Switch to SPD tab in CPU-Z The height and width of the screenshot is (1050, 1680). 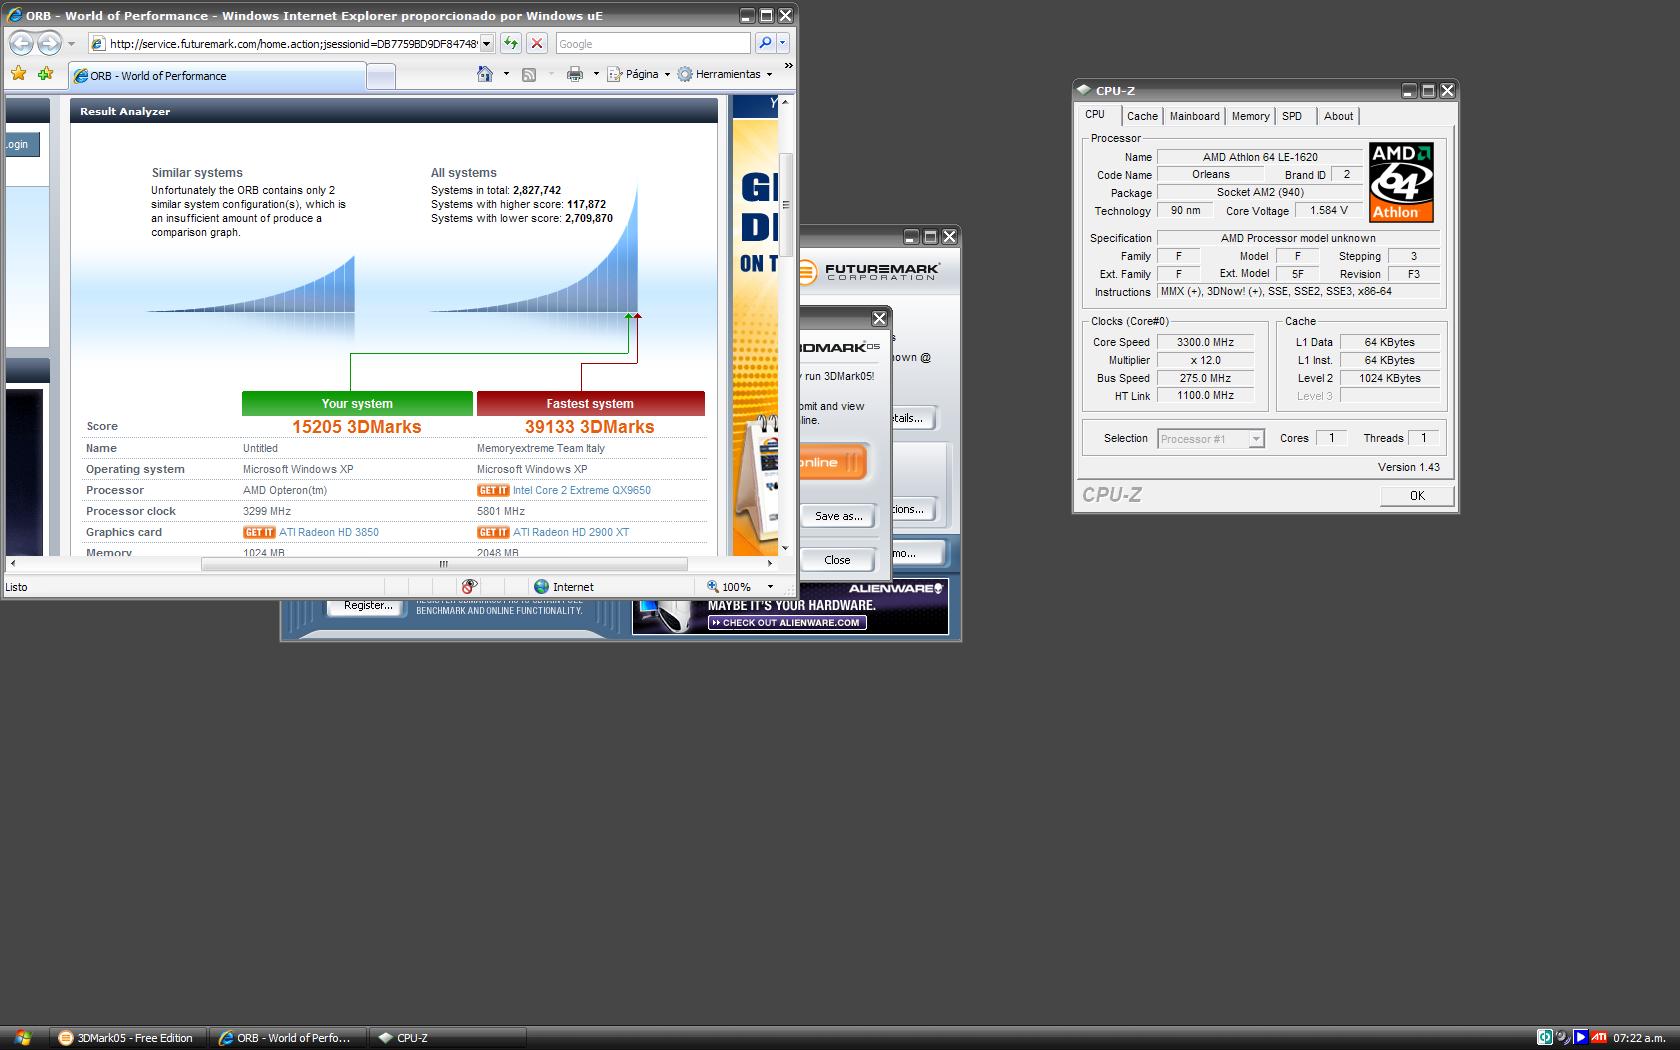1292,116
